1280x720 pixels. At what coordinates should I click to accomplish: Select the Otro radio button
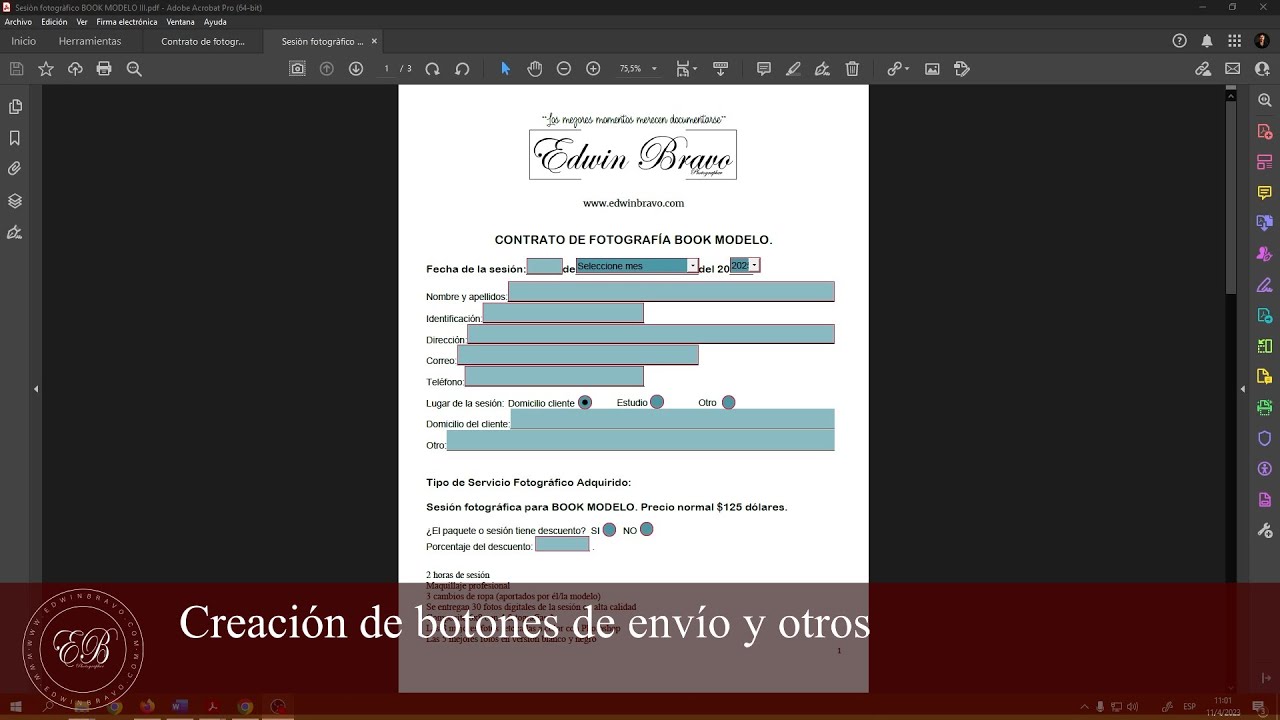[728, 402]
